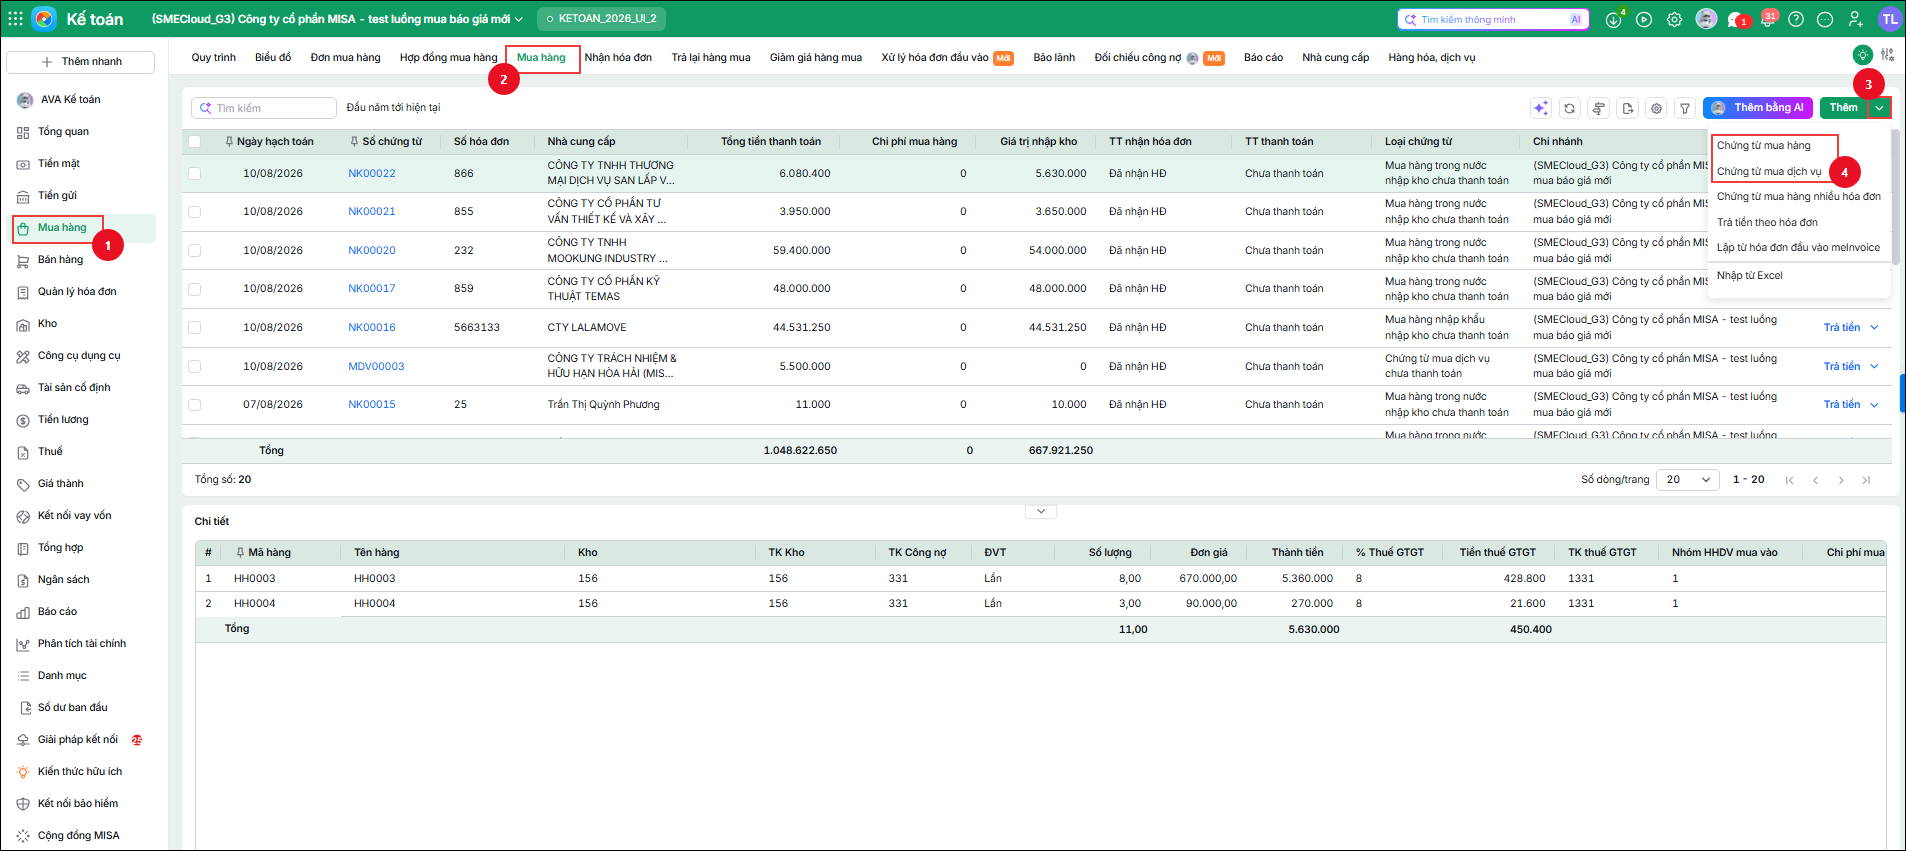Open the table column settings gear
Image resolution: width=1906 pixels, height=851 pixels.
(x=1657, y=108)
